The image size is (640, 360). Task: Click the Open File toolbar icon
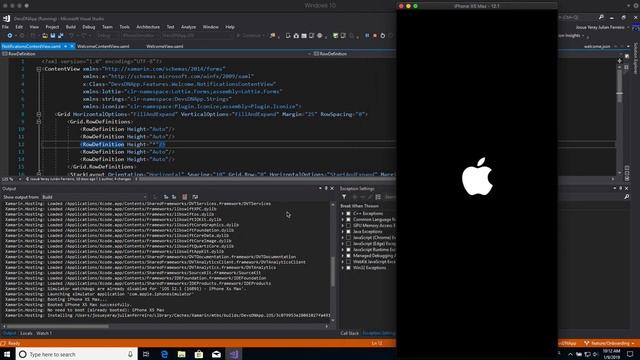(45, 36)
